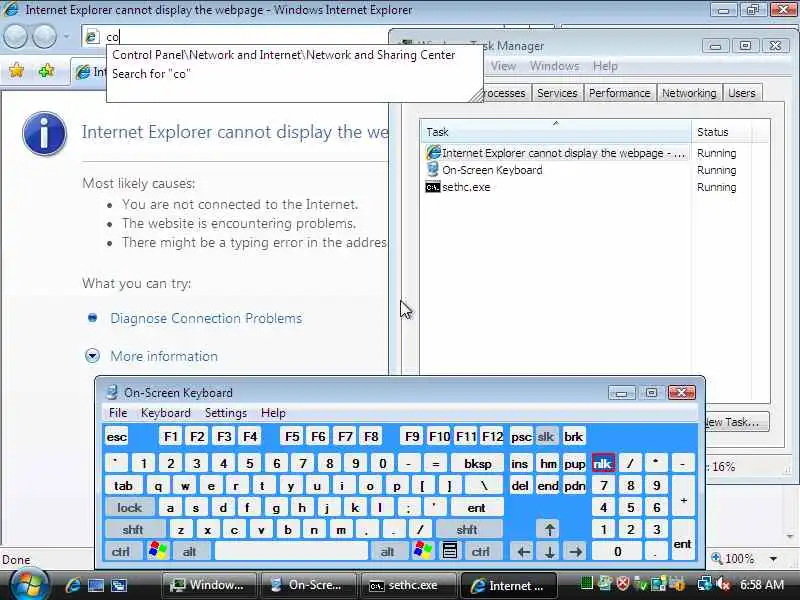Click Switch between windows Quick Launch icon
The height and width of the screenshot is (600, 800).
119,585
